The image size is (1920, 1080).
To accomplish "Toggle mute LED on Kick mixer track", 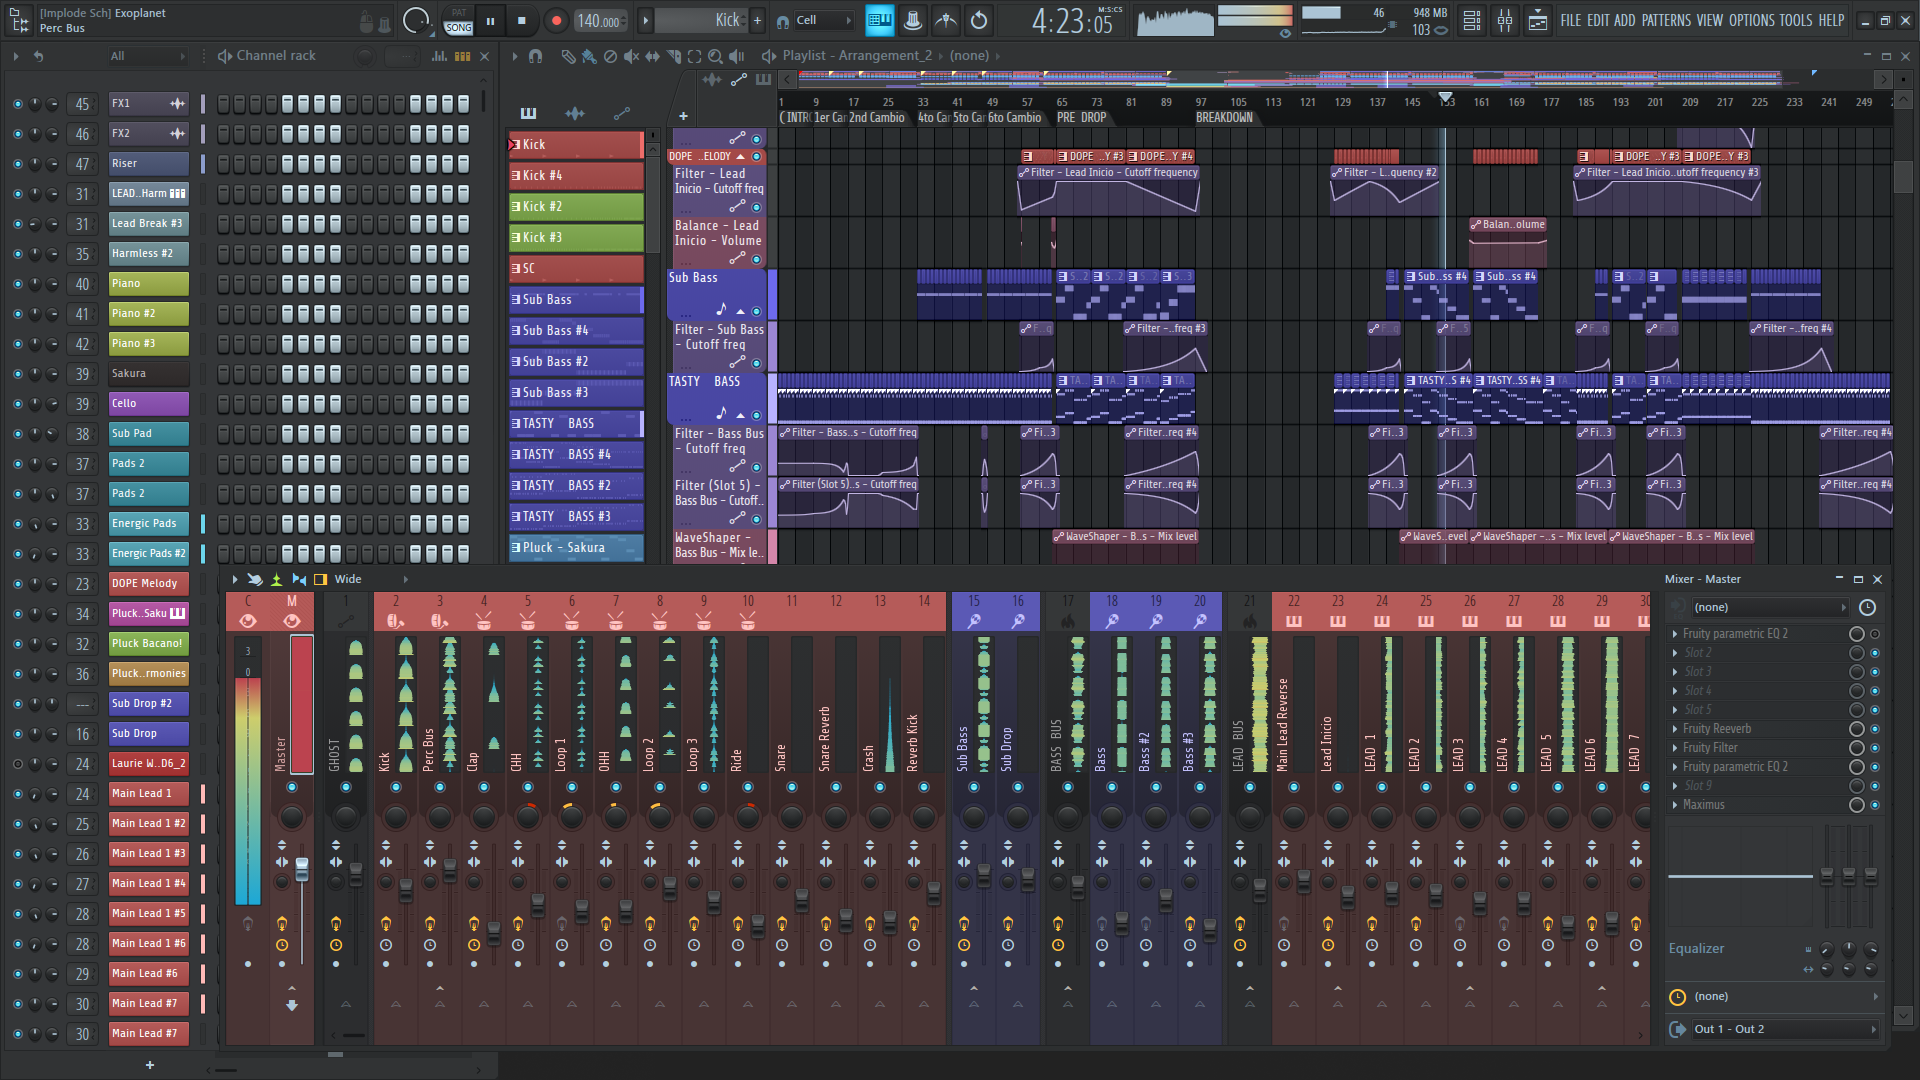I will pyautogui.click(x=396, y=788).
